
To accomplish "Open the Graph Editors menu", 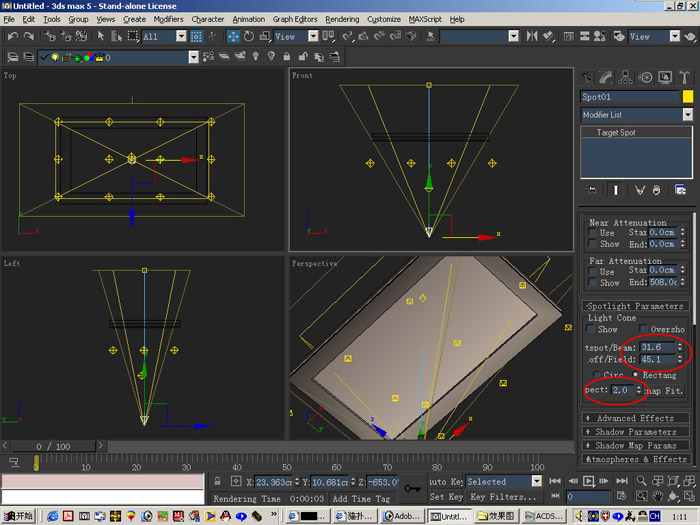I will (296, 19).
